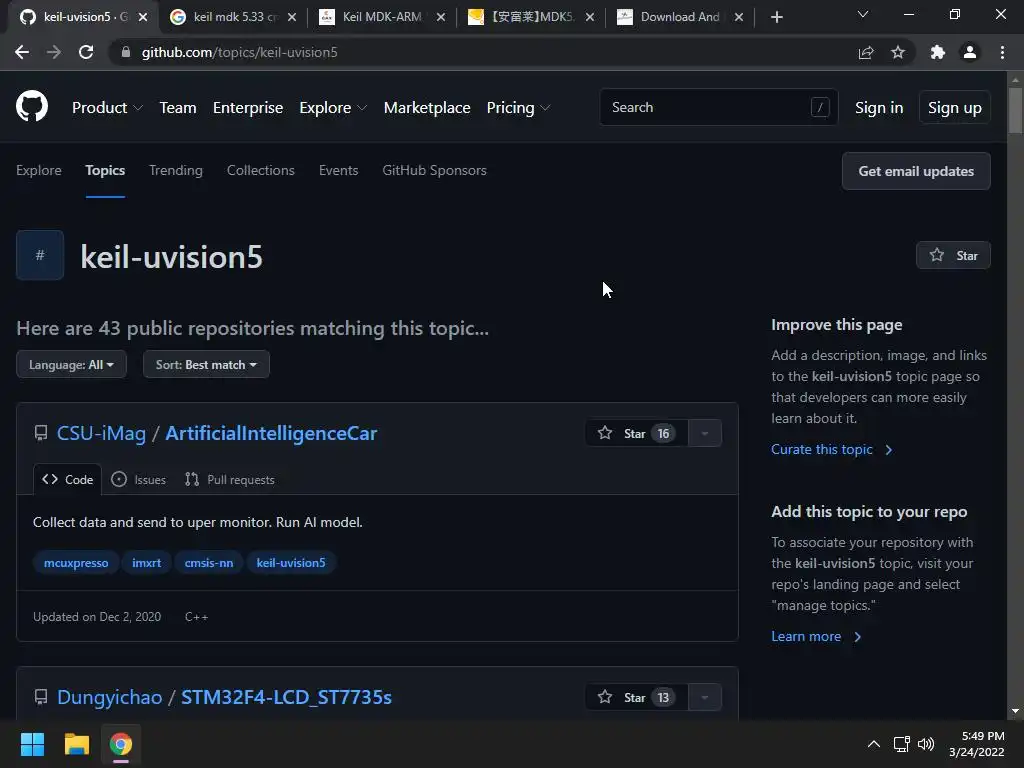Open Pull requests of ArtificialIntelligenceCar
Image resolution: width=1024 pixels, height=768 pixels.
(x=230, y=479)
